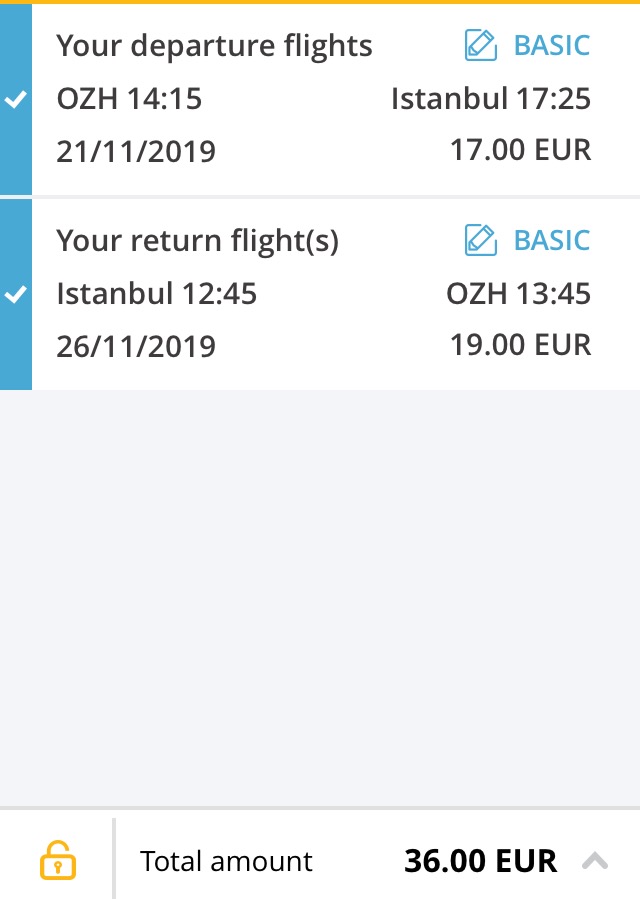Toggle the return flight checkmark
The width and height of the screenshot is (640, 899).
15,295
